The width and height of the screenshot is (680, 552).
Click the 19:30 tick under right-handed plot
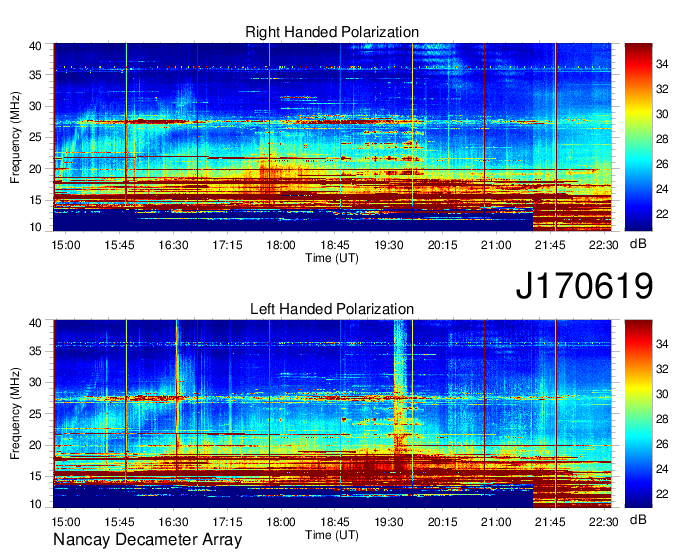coord(389,245)
